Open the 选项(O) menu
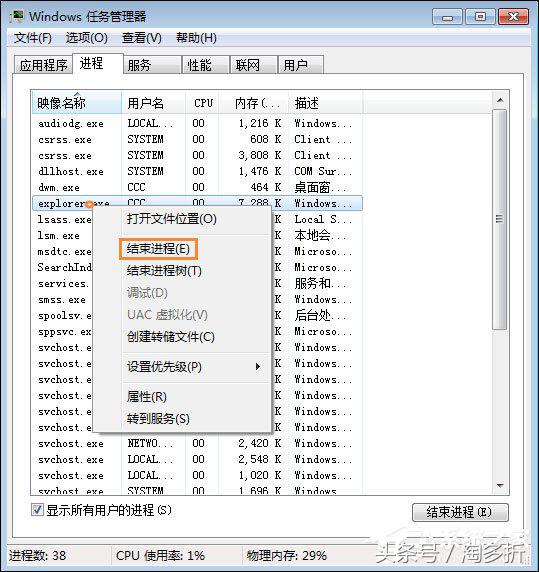The width and height of the screenshot is (539, 572). 86,38
